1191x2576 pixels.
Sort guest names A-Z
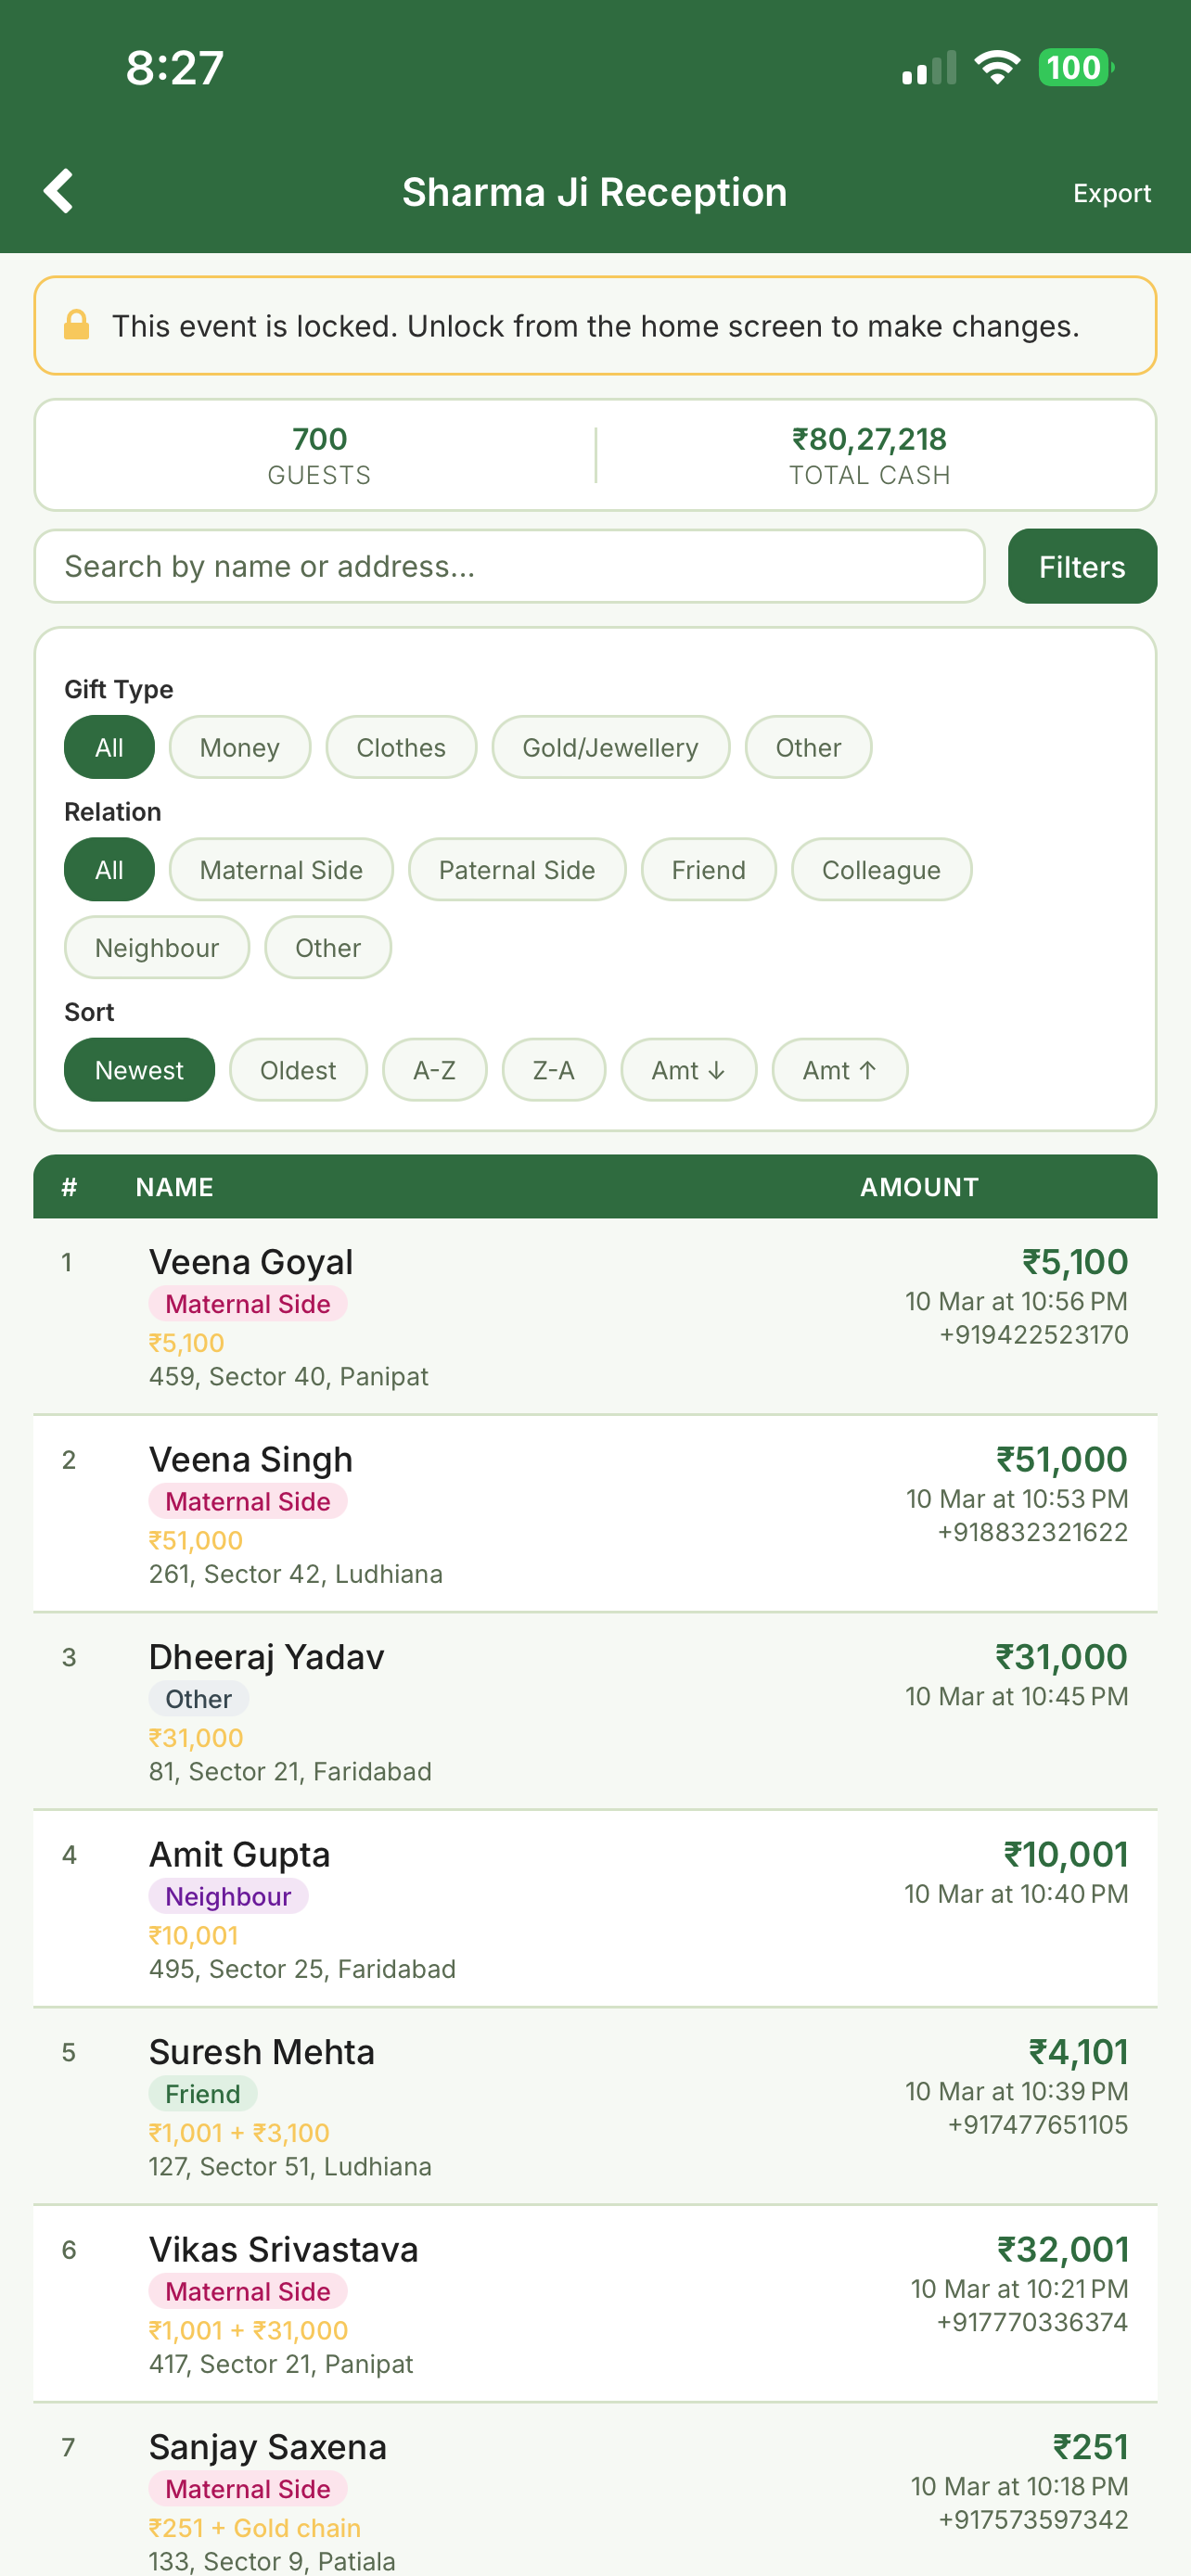click(x=434, y=1070)
